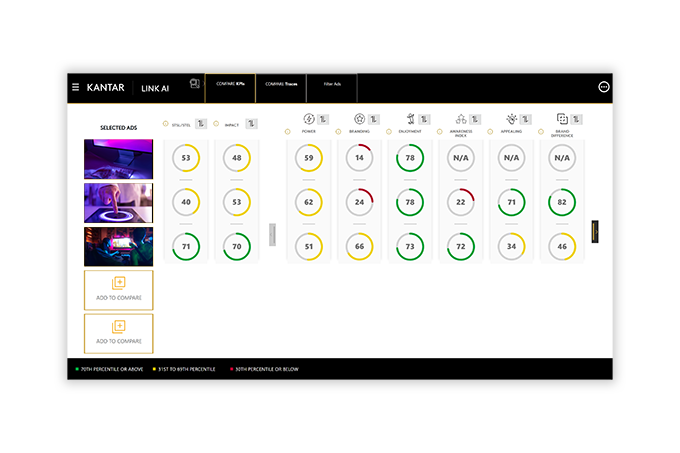The image size is (680, 453).
Task: Click the second Add to Compare button
Action: click(119, 332)
